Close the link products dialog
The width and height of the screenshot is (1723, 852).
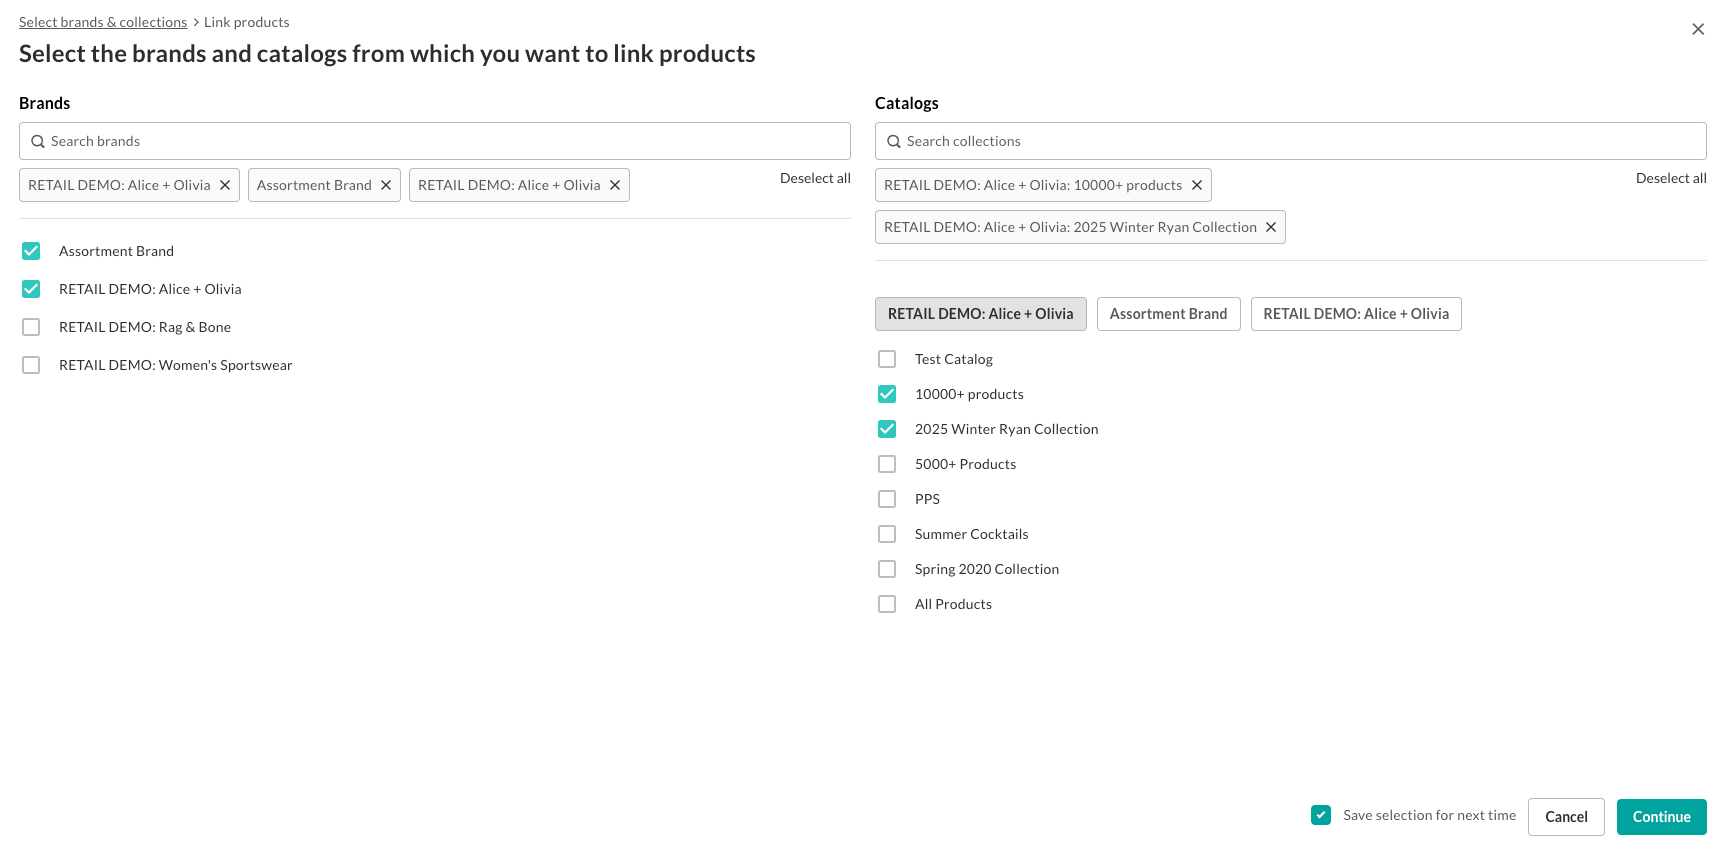(1697, 29)
